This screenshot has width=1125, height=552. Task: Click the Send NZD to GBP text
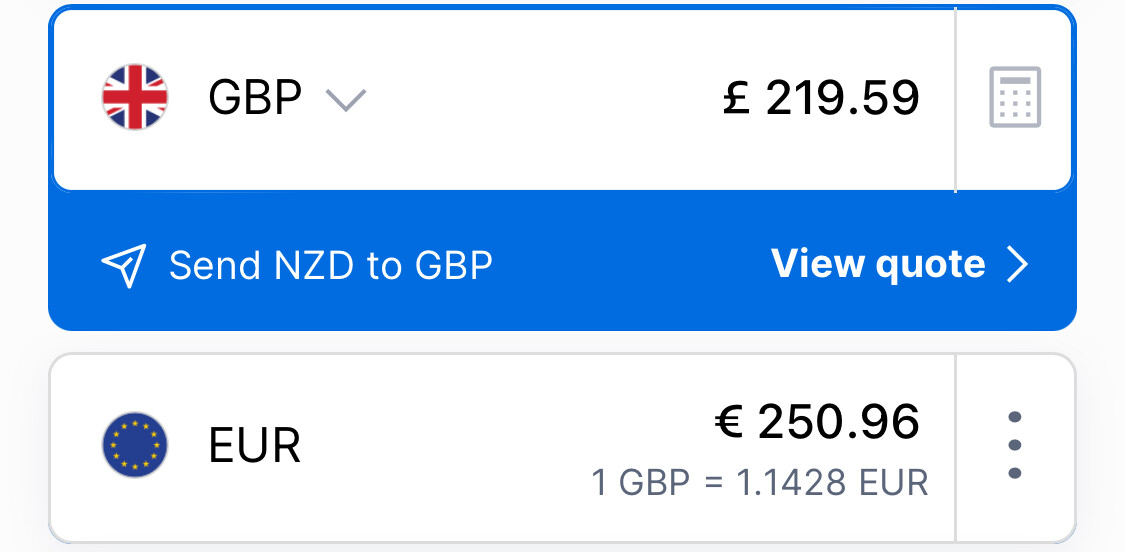[x=331, y=266]
